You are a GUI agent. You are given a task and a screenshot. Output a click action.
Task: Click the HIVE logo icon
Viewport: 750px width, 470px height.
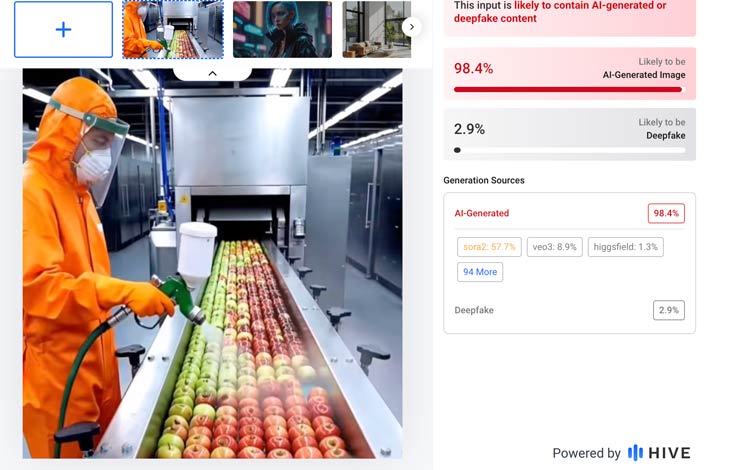[x=635, y=453]
